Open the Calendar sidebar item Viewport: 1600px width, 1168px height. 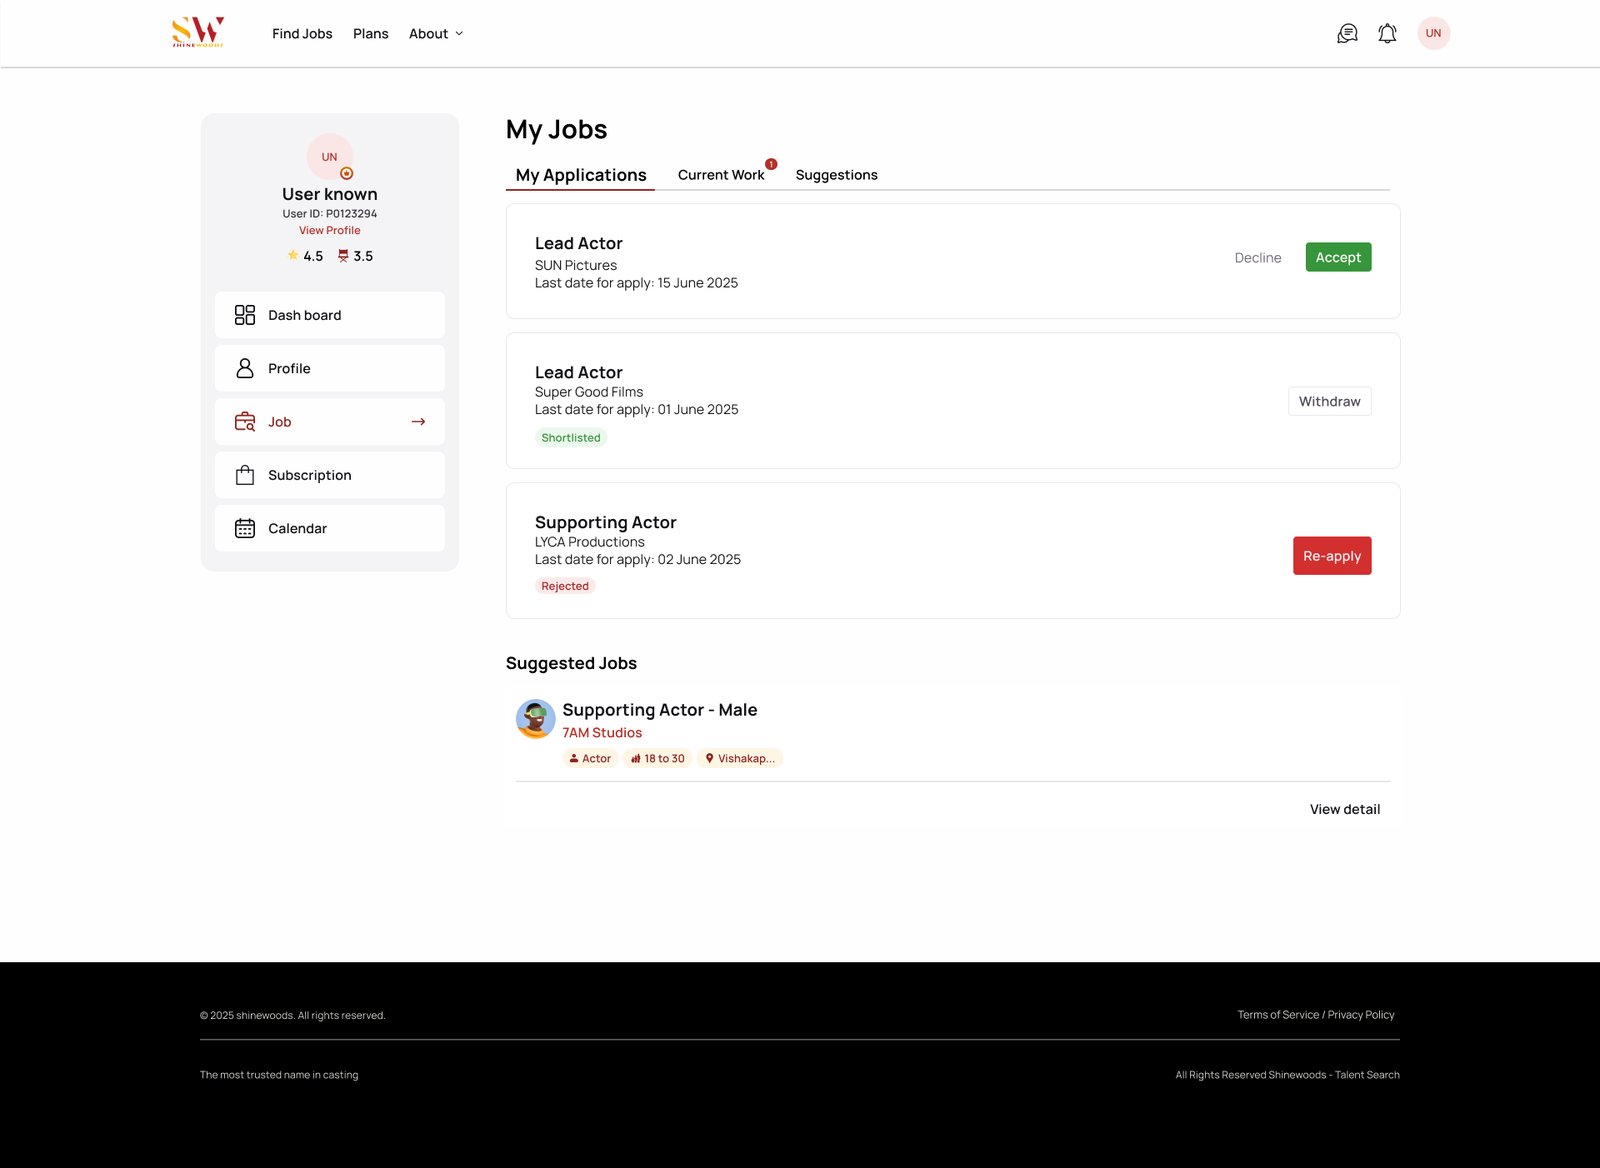(330, 528)
